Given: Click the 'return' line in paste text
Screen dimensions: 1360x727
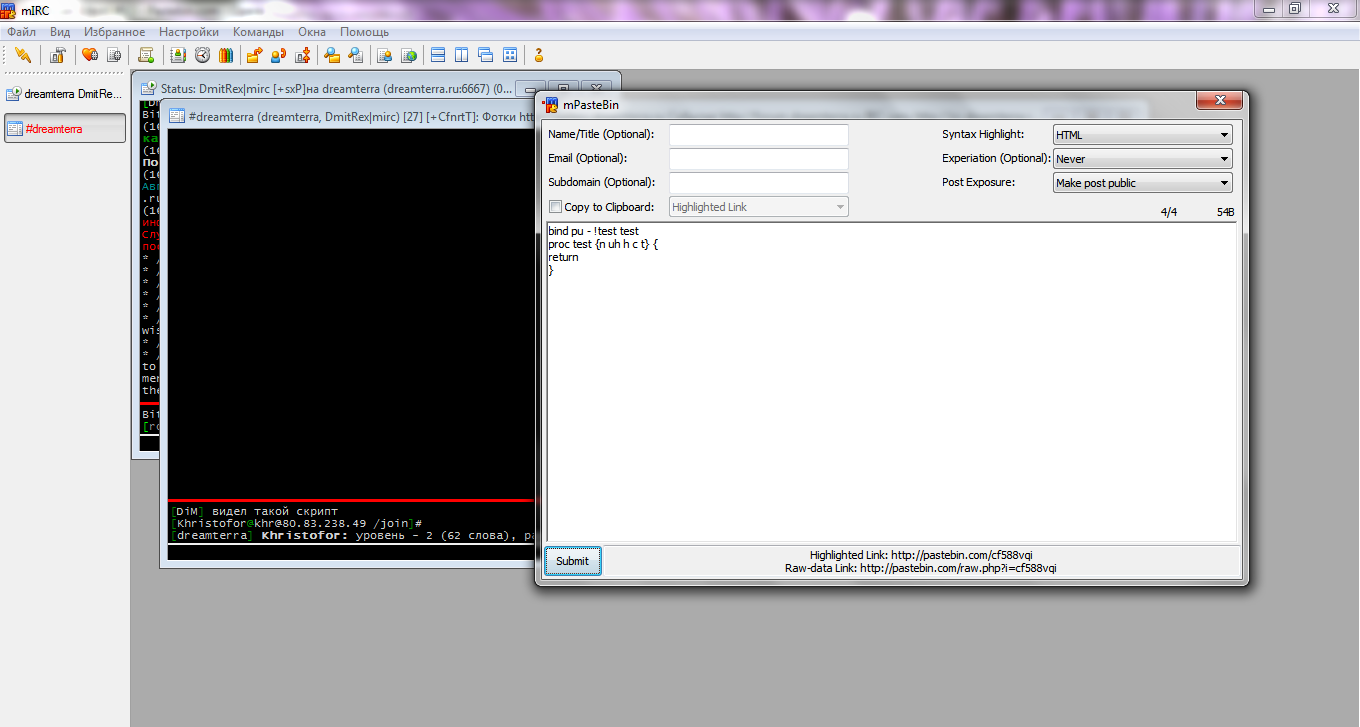Looking at the screenshot, I should [x=563, y=257].
